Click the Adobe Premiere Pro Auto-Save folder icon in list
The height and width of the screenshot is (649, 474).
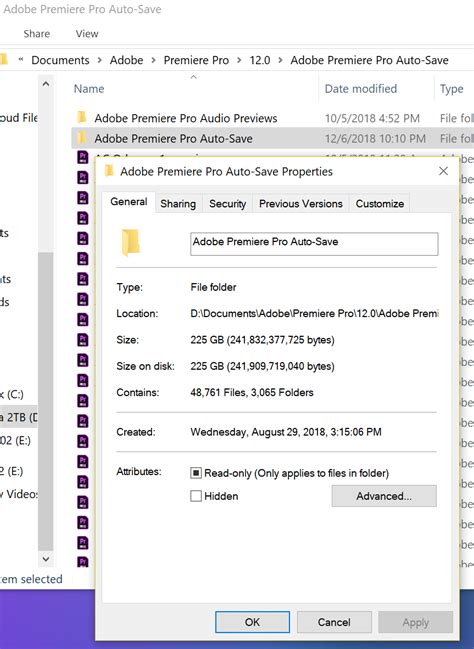point(82,138)
